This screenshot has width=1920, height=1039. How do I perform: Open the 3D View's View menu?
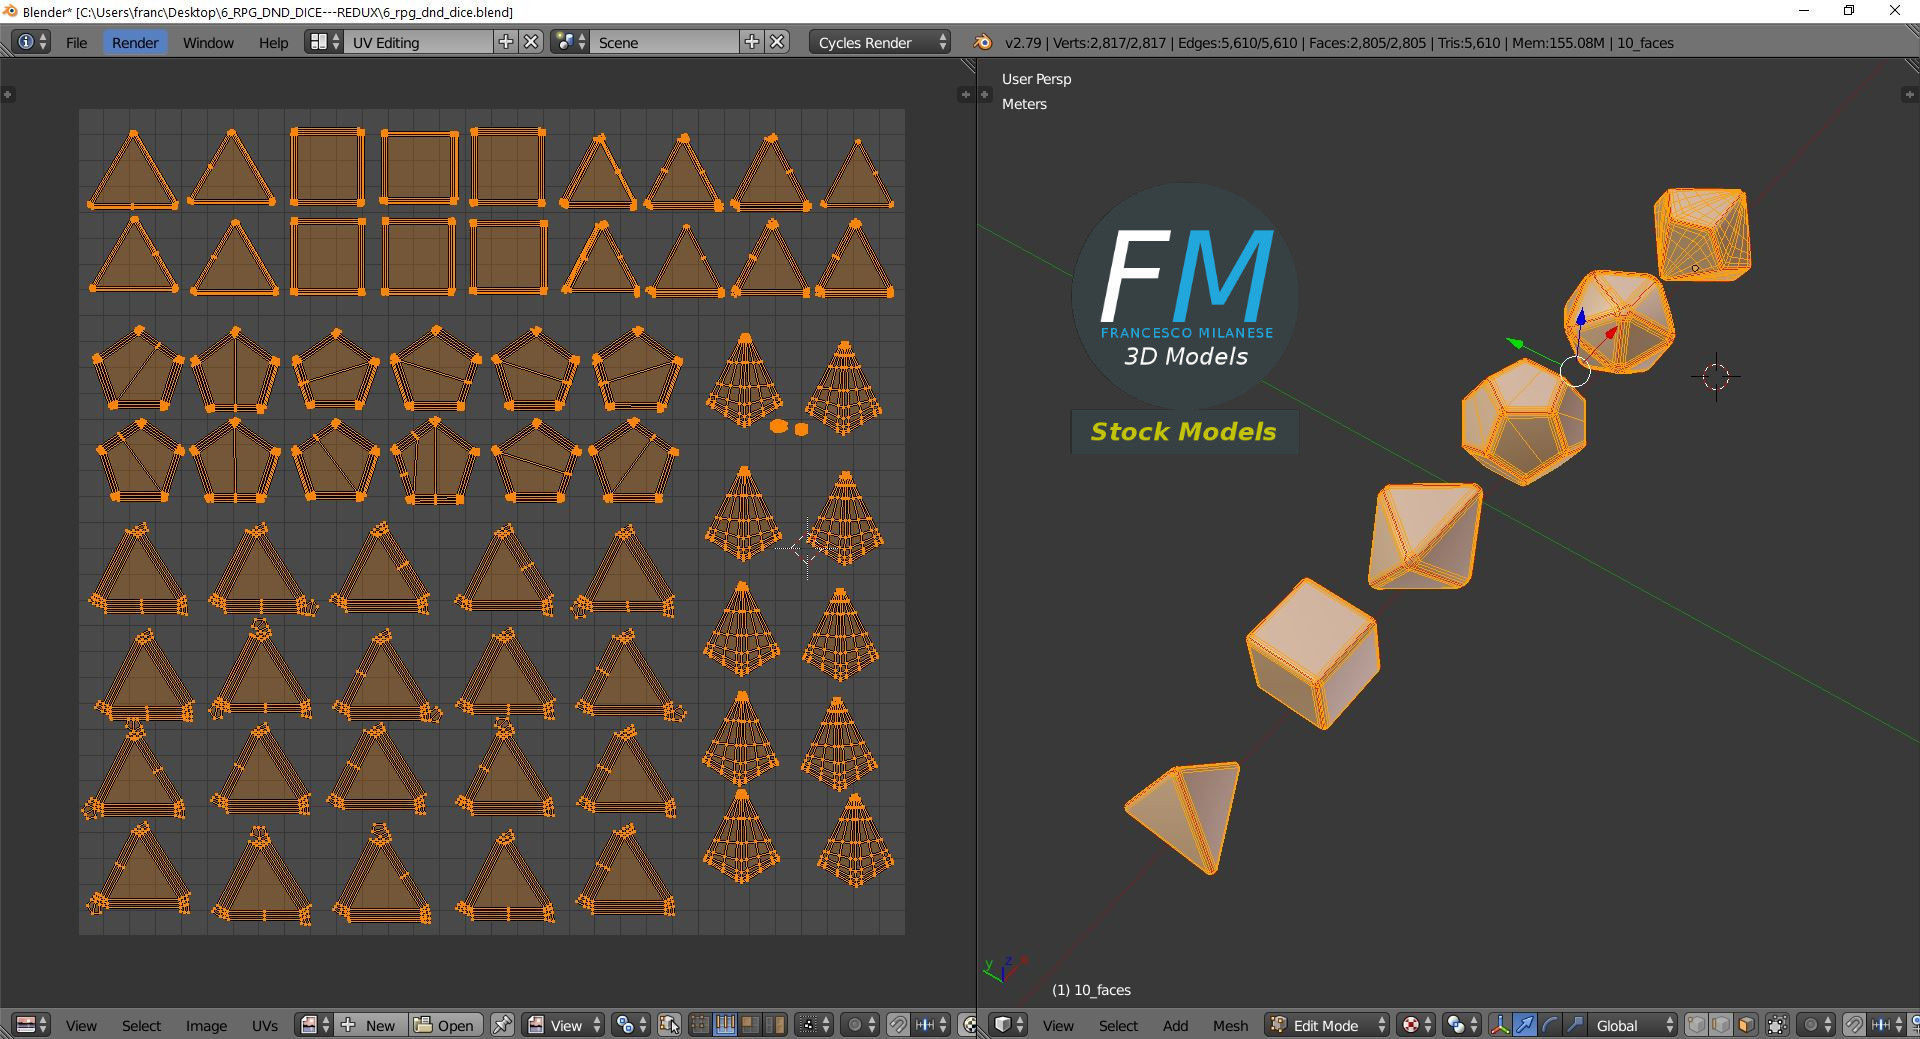point(1058,1025)
